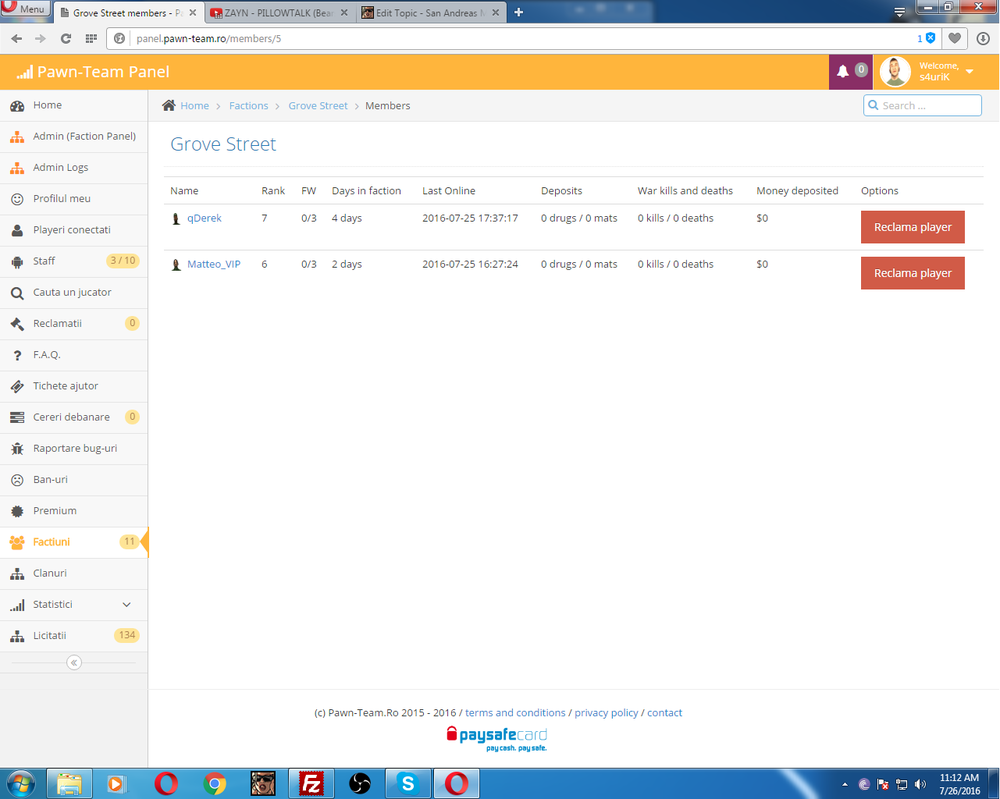Open the contact footer link
This screenshot has width=1000, height=799.
[665, 713]
